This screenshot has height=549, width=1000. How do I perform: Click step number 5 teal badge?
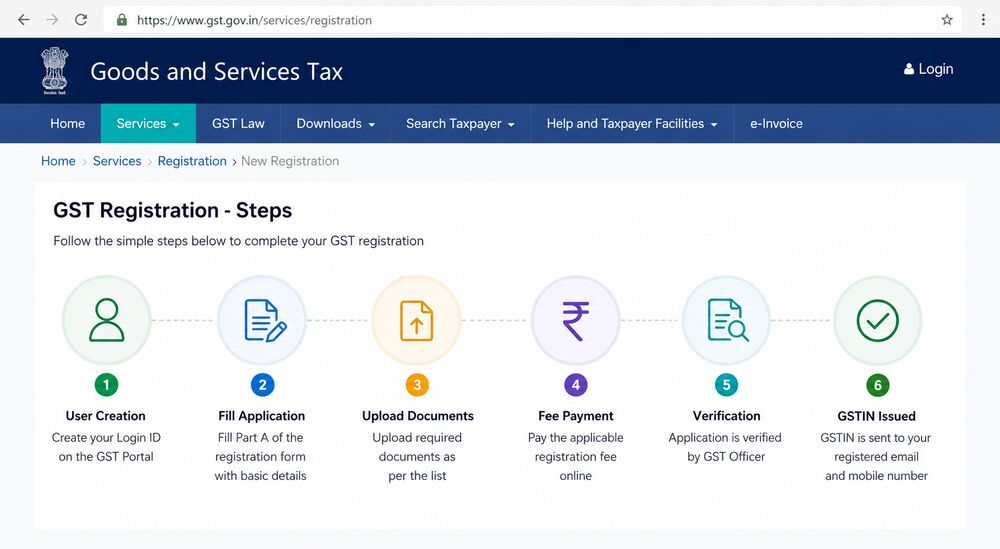tap(726, 384)
